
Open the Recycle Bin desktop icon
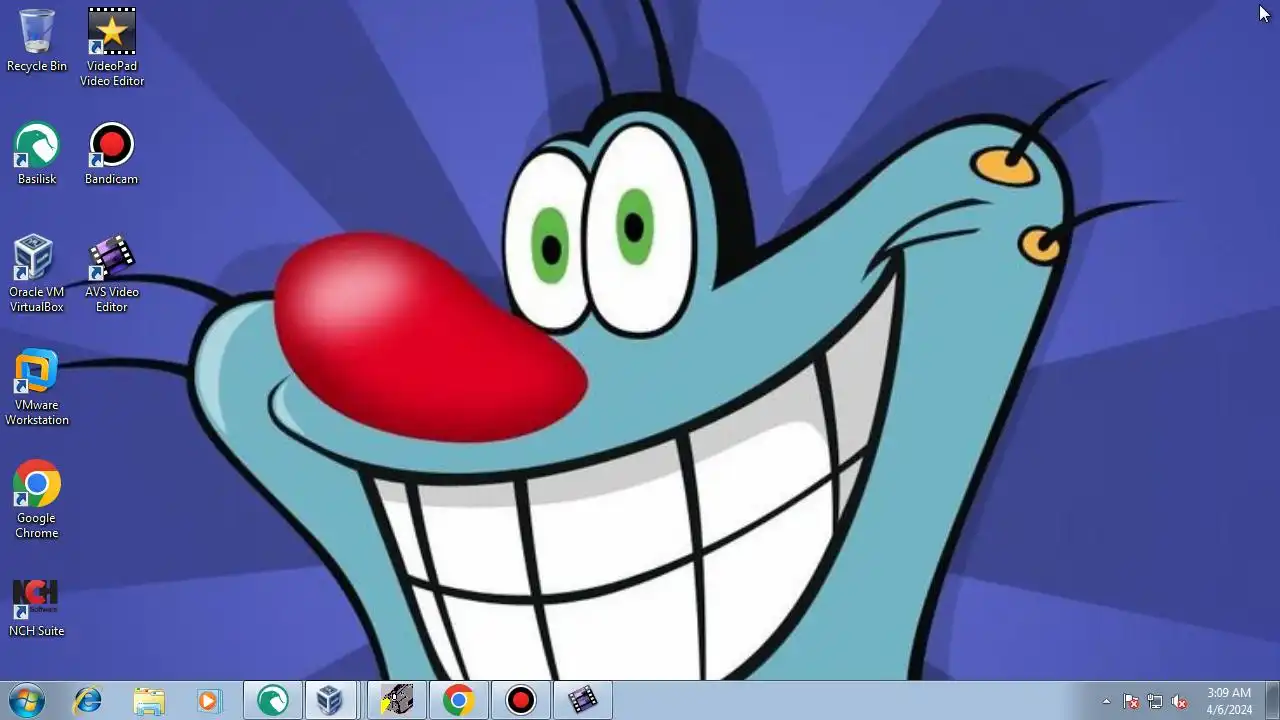click(x=37, y=40)
